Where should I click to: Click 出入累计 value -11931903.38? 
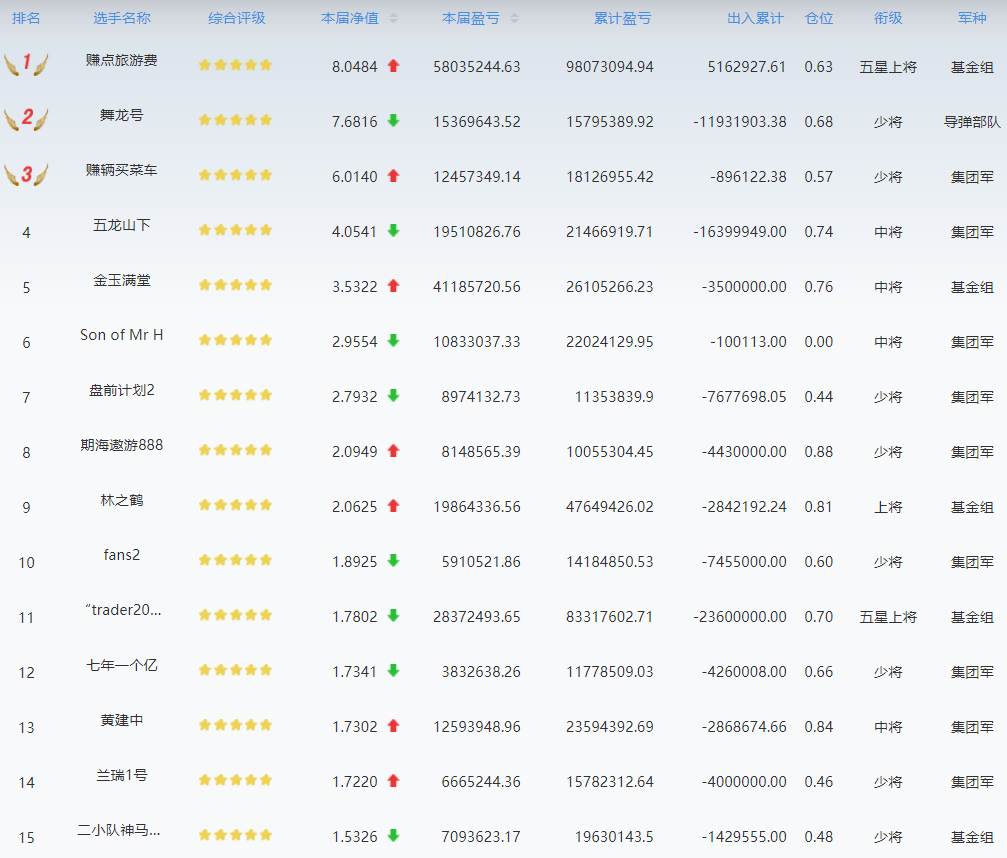point(739,122)
